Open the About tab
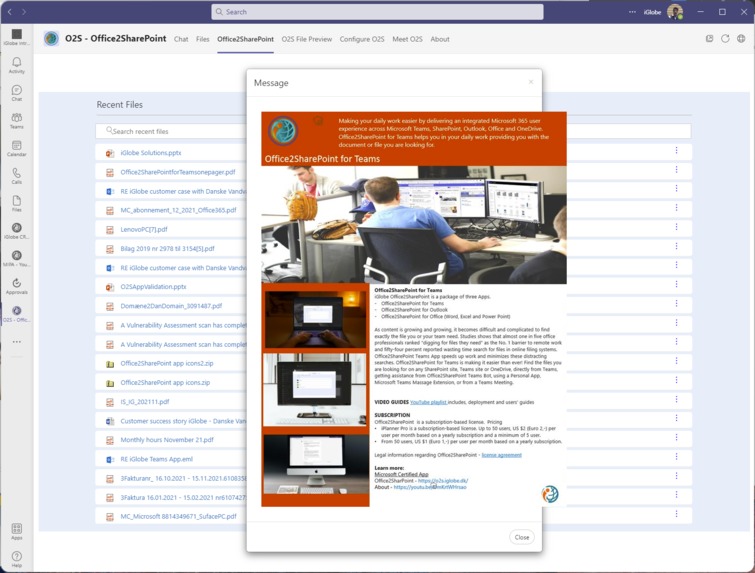Screen dimensions: 755x573 [x=440, y=39]
